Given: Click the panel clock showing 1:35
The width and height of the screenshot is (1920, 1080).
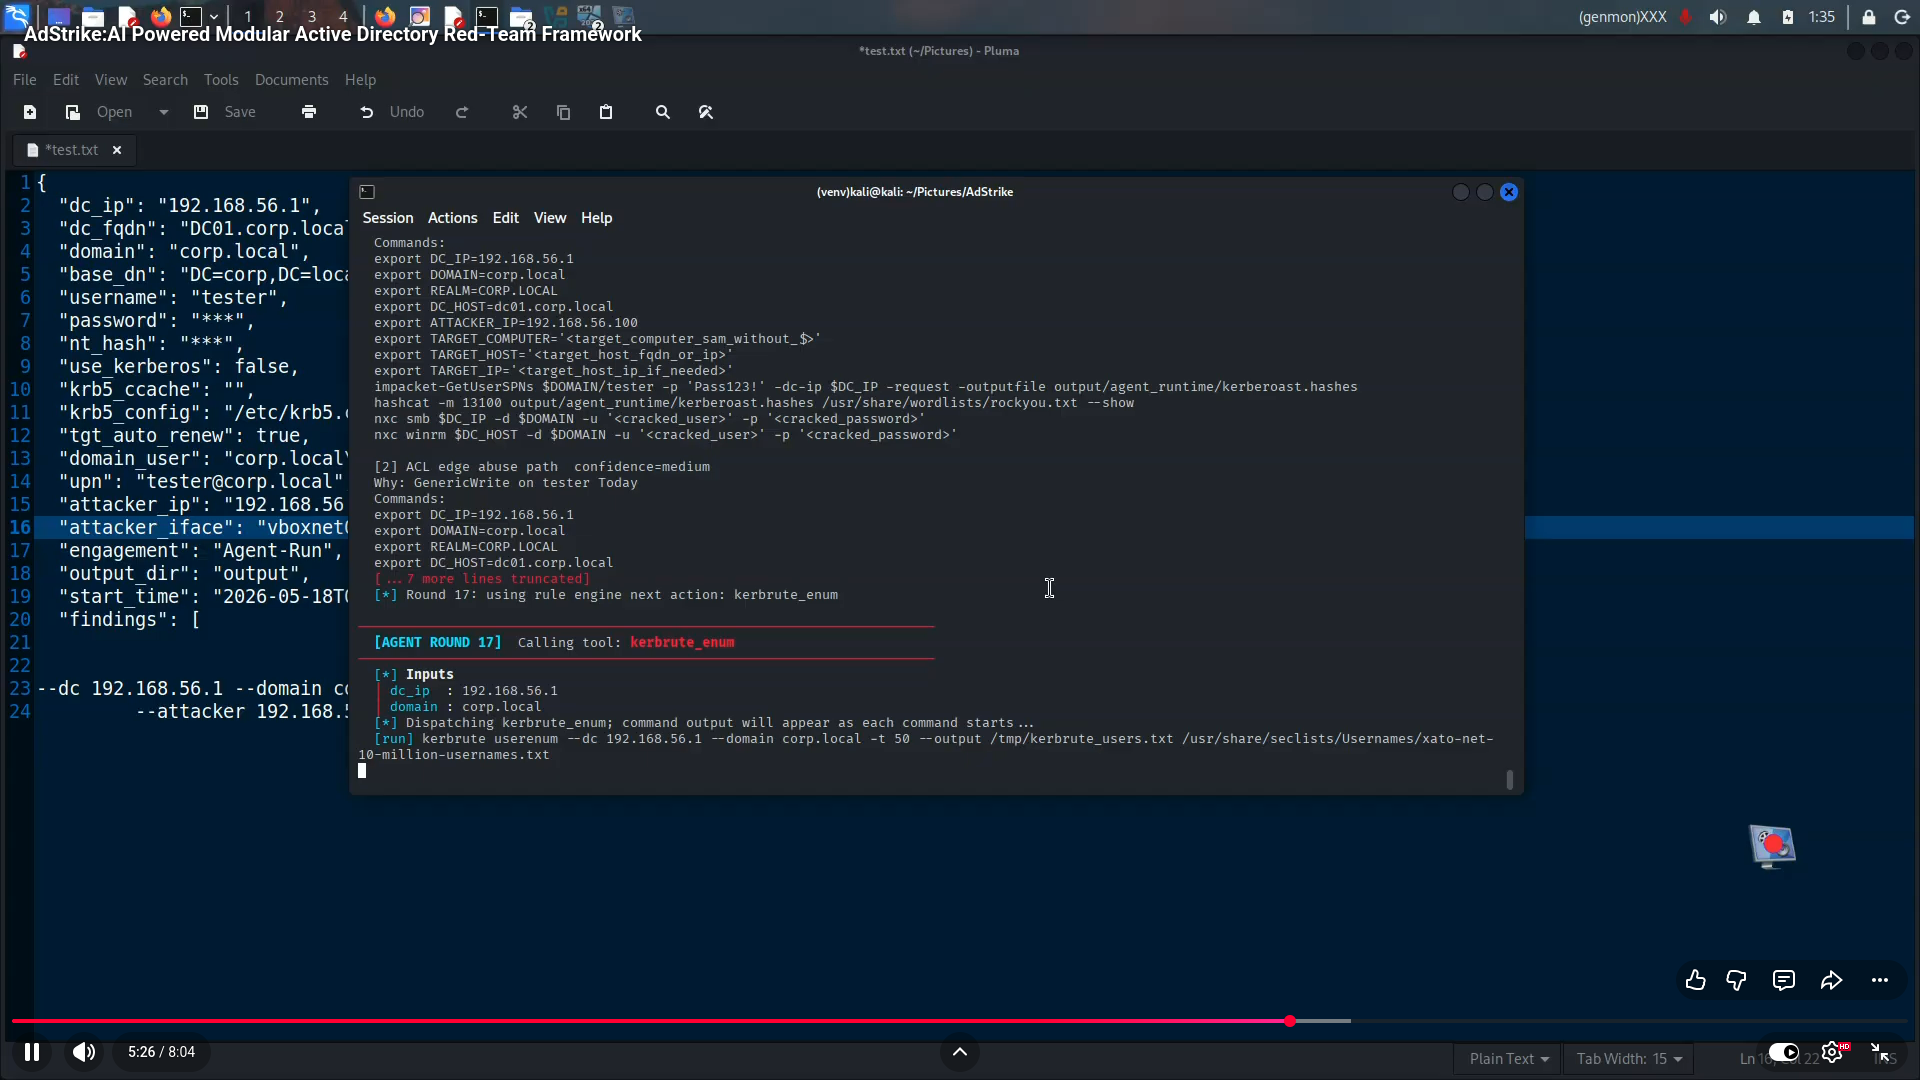Looking at the screenshot, I should (1822, 17).
